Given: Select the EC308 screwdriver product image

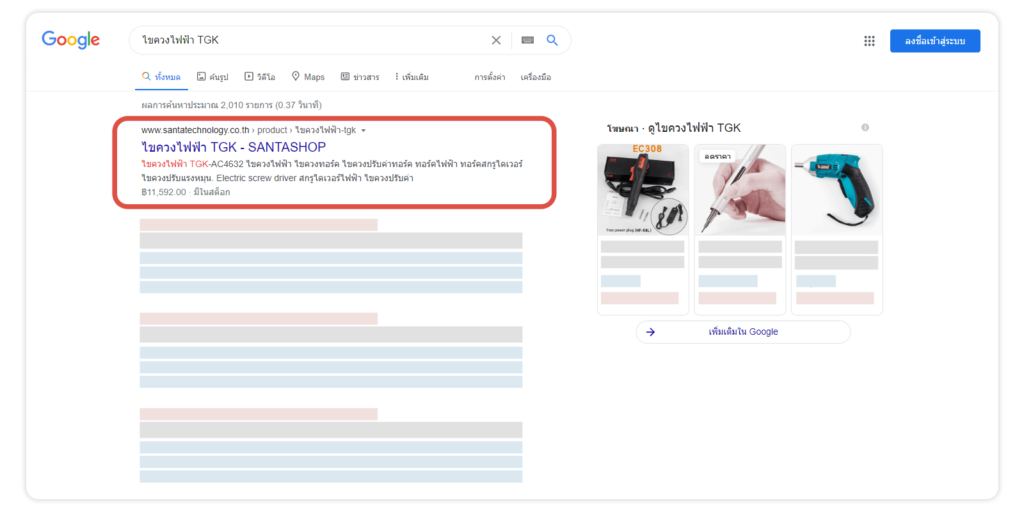Looking at the screenshot, I should click(642, 189).
